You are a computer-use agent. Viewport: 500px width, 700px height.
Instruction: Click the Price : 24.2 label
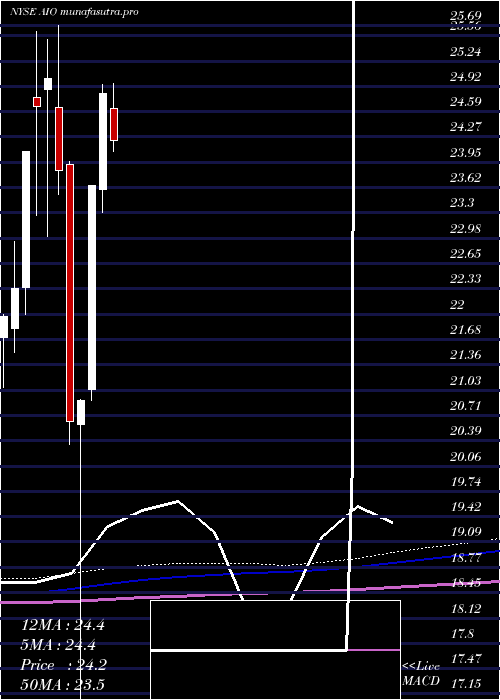point(64,665)
